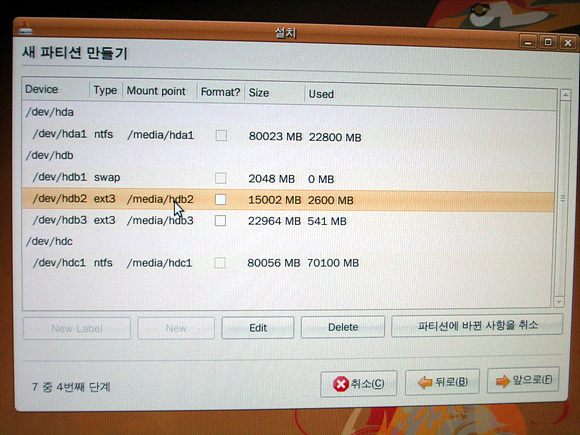
Task: Click the 22800 MB used value
Action: click(335, 138)
